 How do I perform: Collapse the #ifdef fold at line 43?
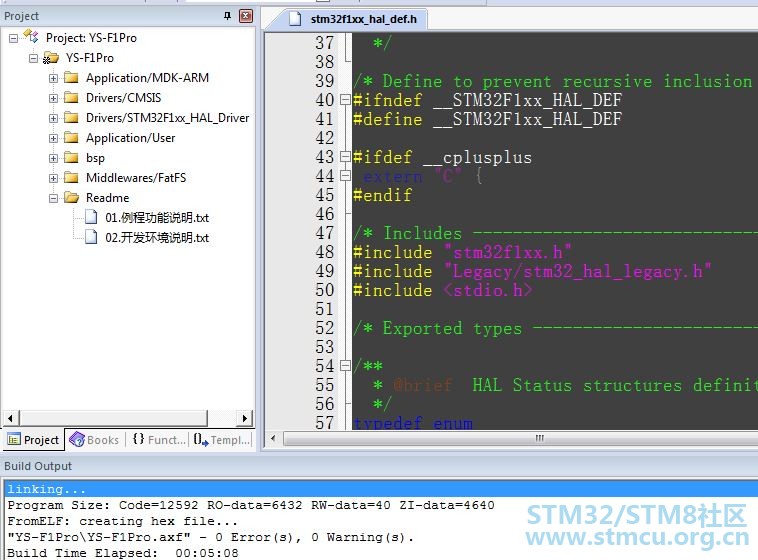345,157
